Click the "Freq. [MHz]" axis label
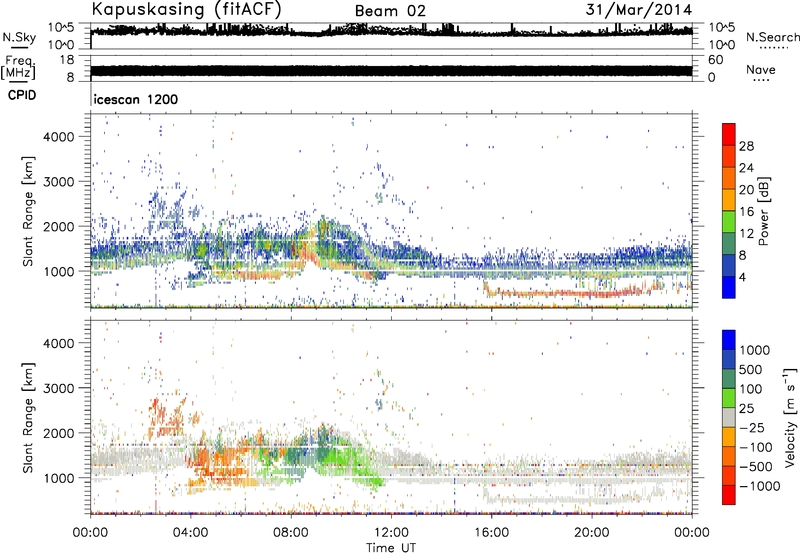The image size is (800, 554). coord(18,68)
